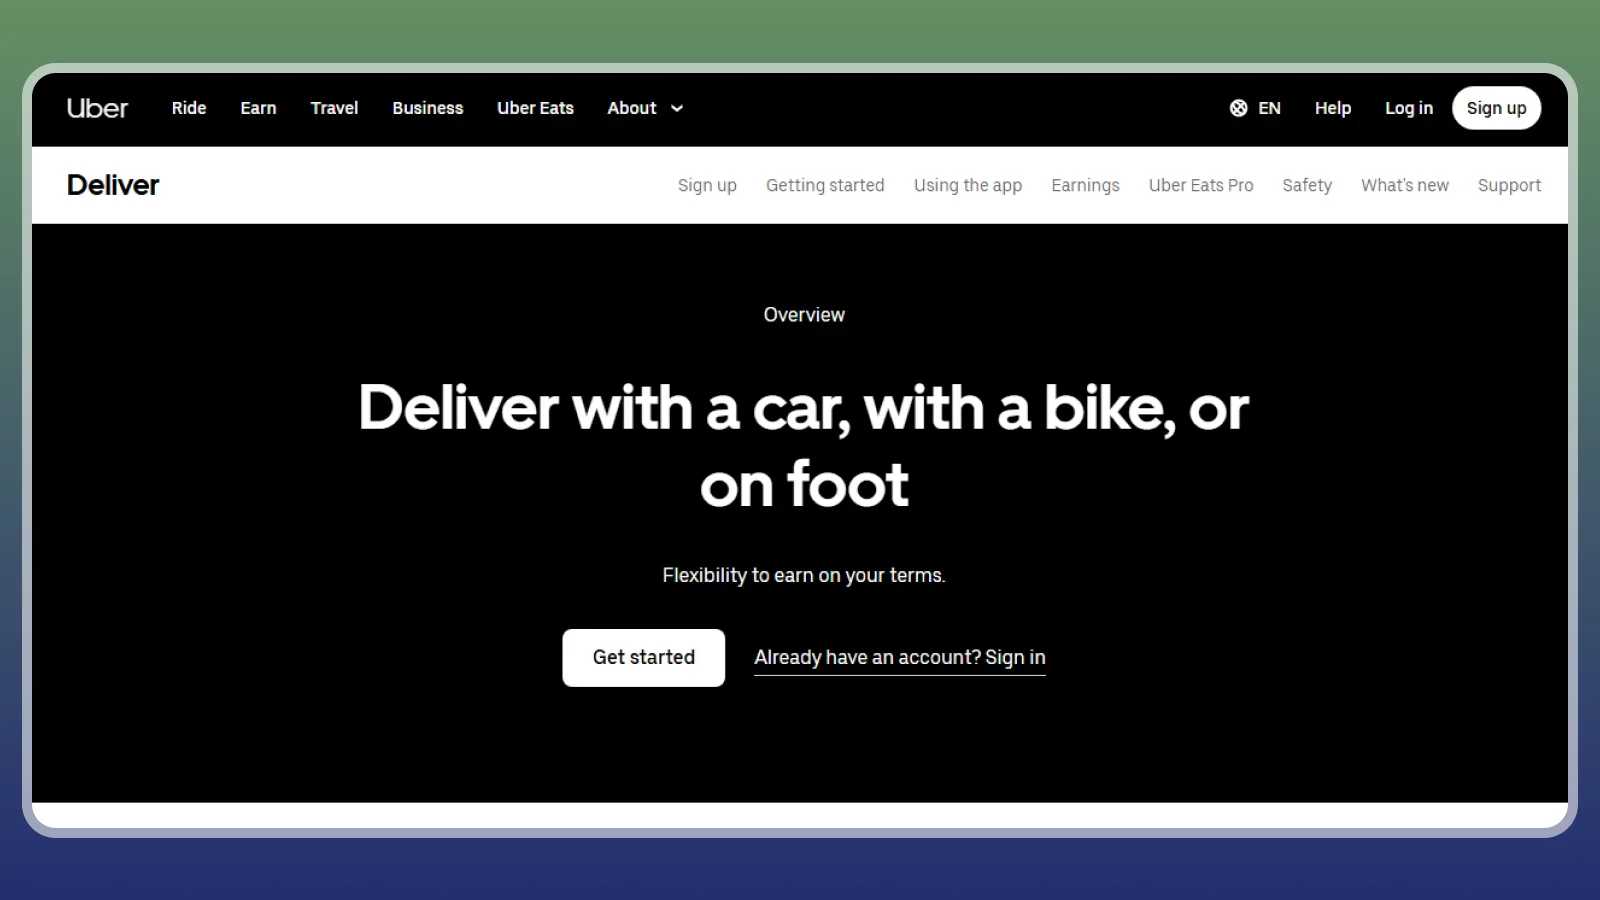This screenshot has height=900, width=1600.
Task: Click Log in
Action: click(x=1409, y=108)
